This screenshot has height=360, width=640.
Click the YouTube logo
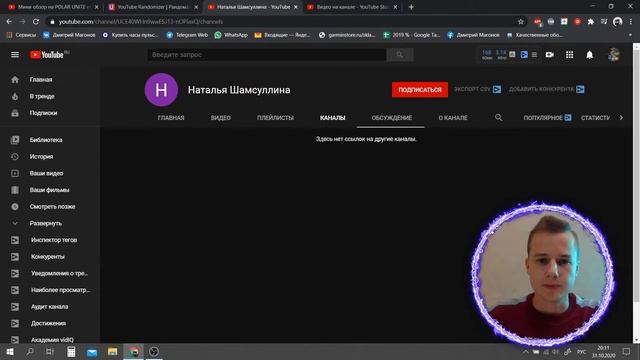click(x=47, y=55)
